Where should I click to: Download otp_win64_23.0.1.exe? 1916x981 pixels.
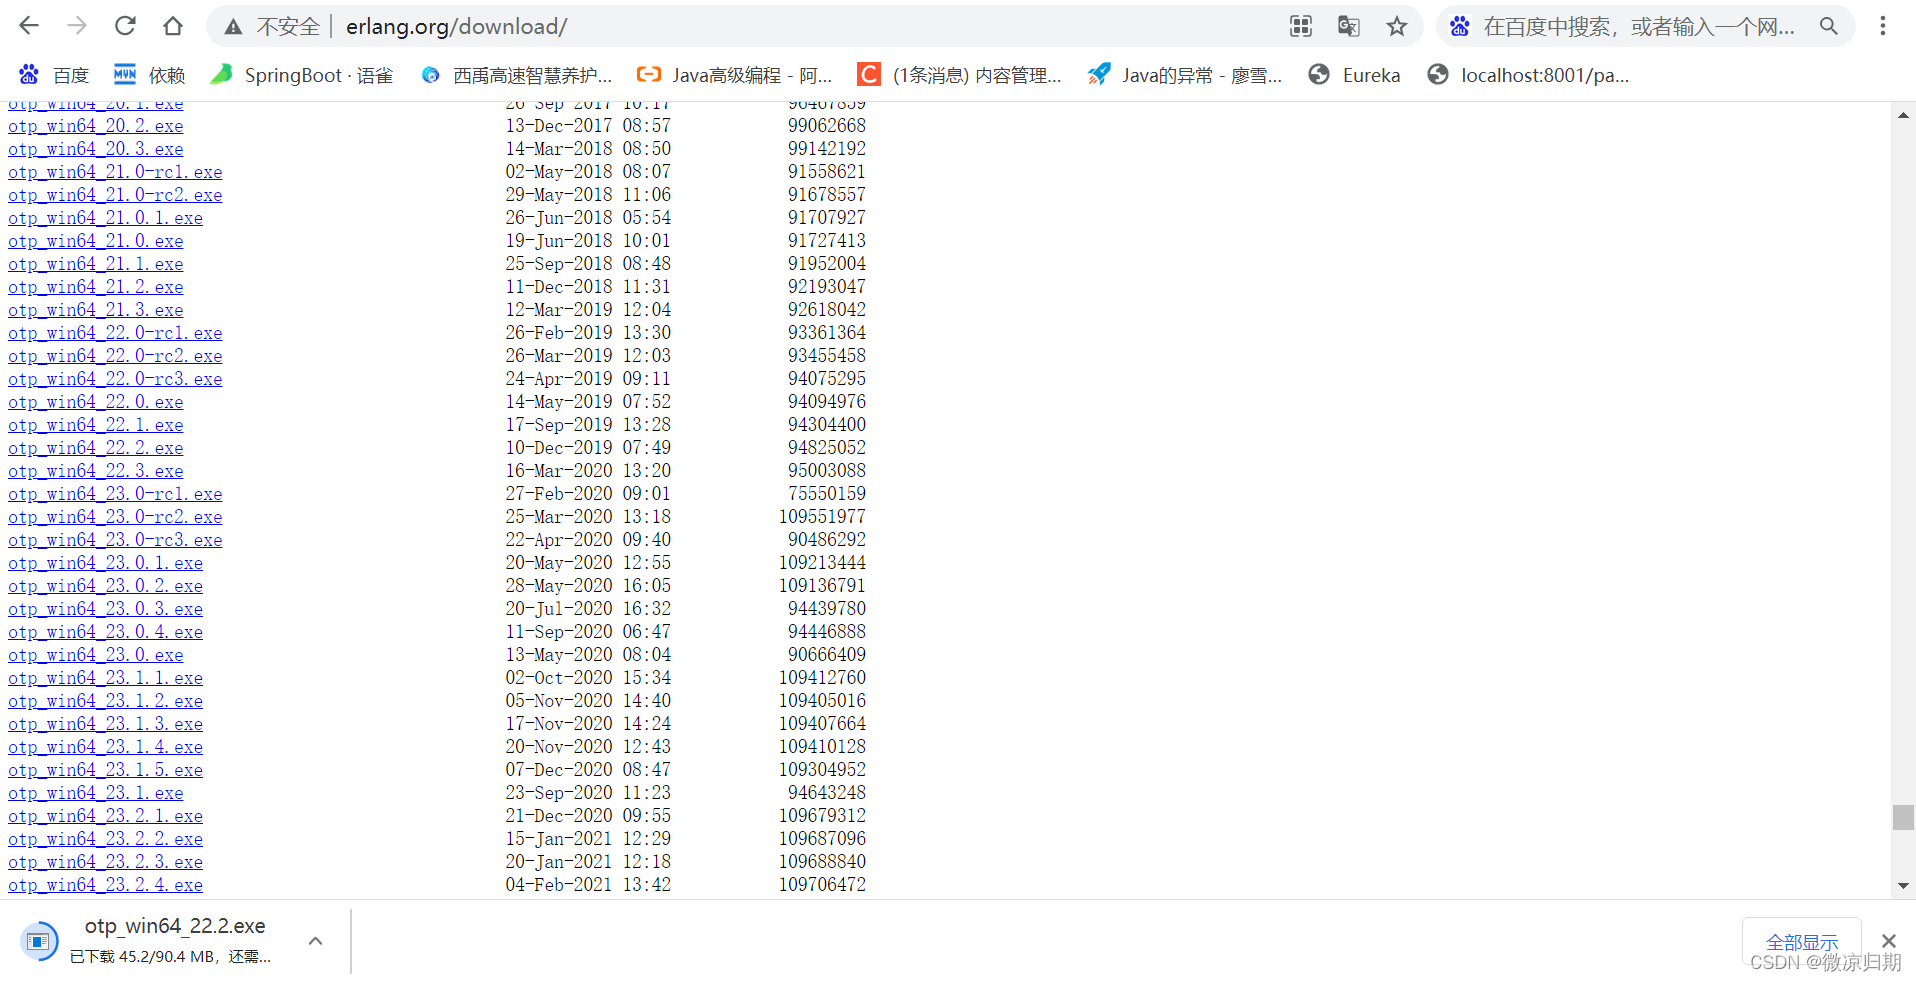[x=105, y=563]
